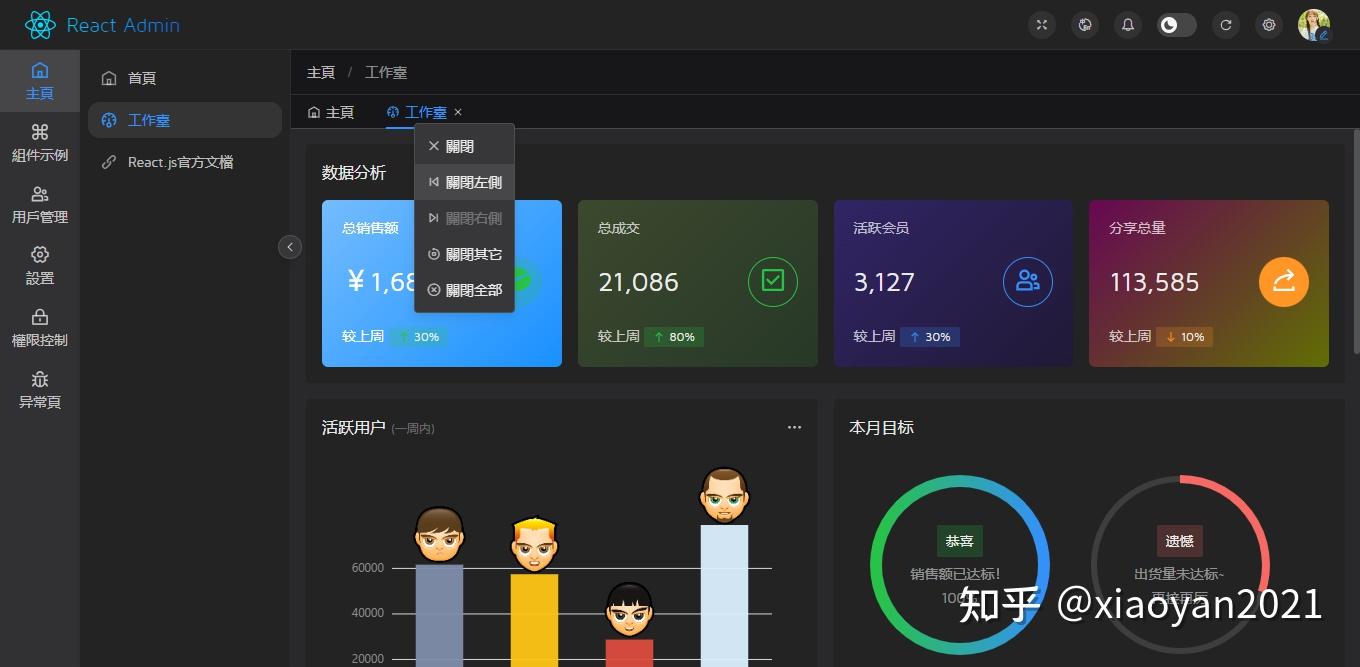The image size is (1360, 667).
Task: Close the 工作室 tab
Action: [x=458, y=112]
